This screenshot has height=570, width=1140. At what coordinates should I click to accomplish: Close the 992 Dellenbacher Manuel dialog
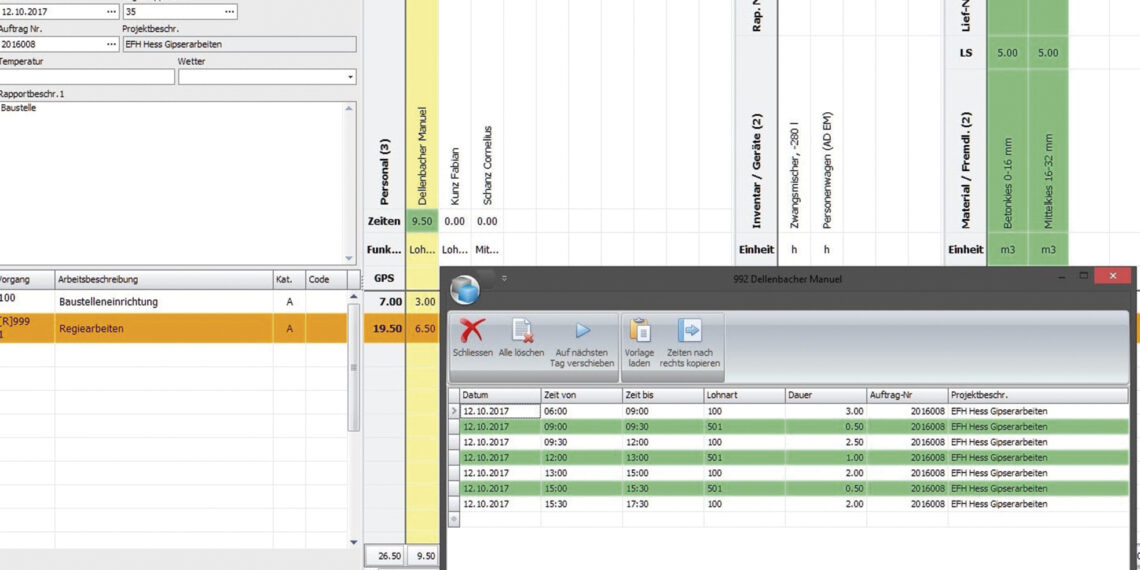[x=1112, y=276]
